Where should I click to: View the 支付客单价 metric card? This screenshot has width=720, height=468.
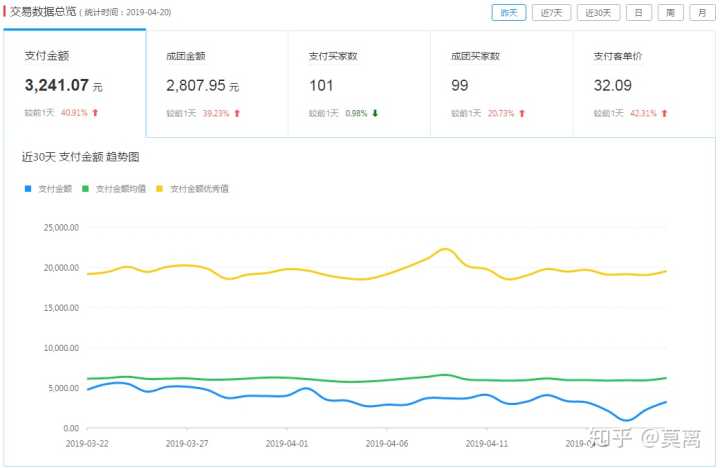642,83
